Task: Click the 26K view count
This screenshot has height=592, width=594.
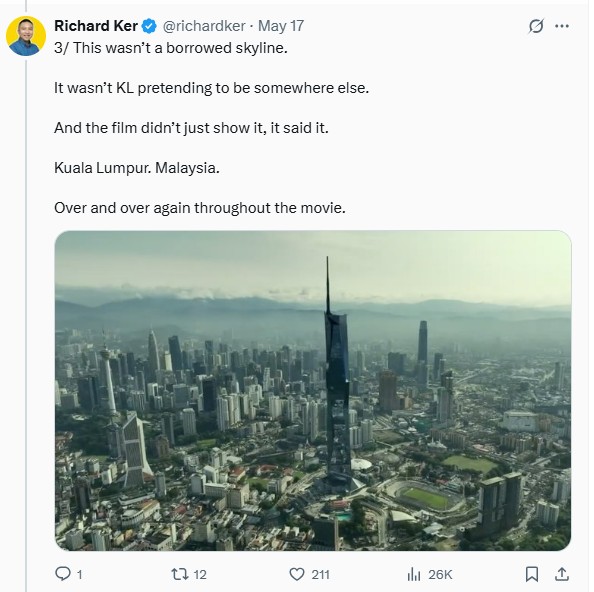Action: (440, 575)
